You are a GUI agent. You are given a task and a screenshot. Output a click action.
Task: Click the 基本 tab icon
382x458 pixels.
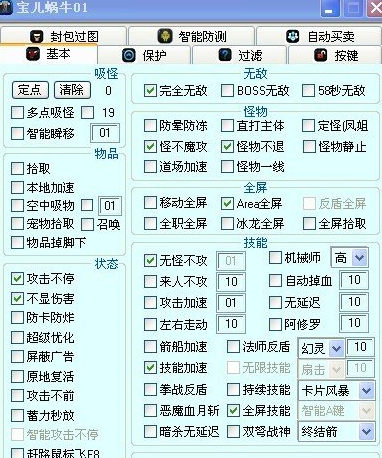point(33,54)
